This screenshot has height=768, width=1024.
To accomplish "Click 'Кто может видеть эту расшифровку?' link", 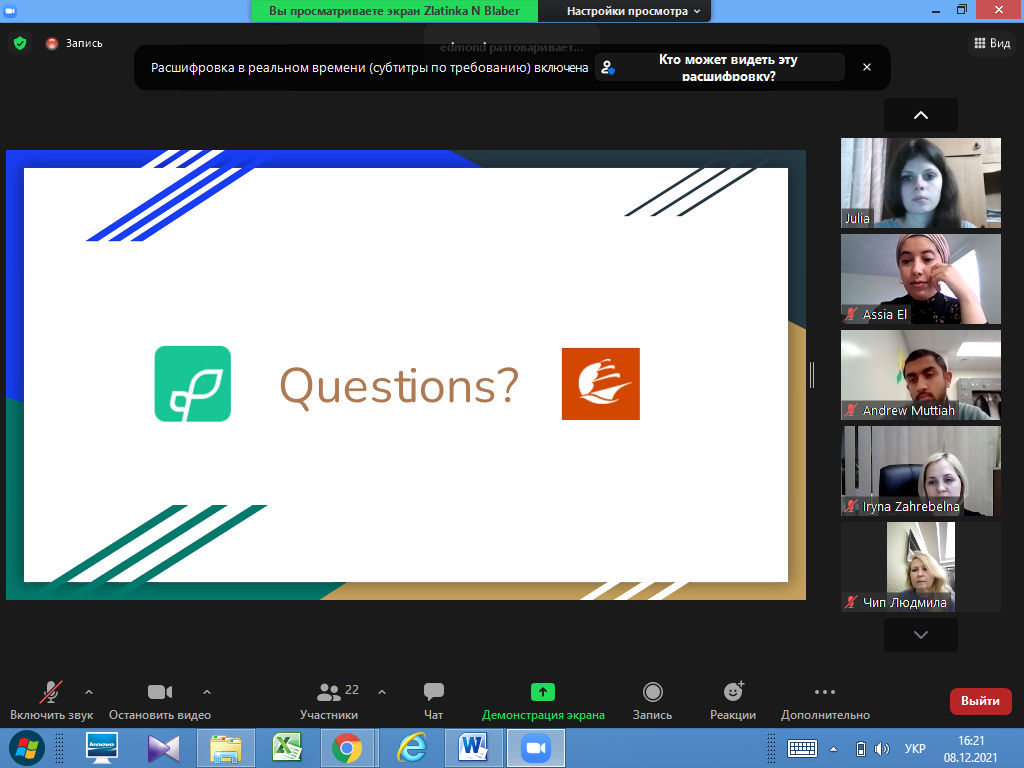I will 720,67.
